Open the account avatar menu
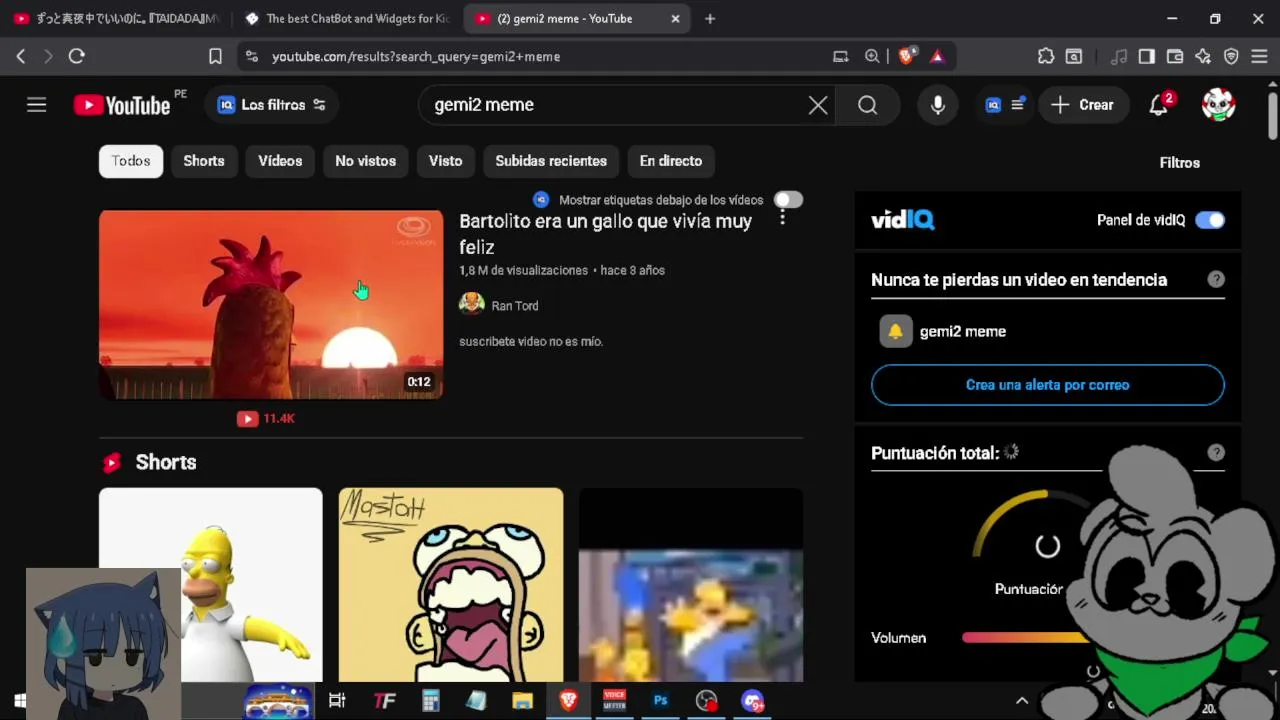This screenshot has height=720, width=1280. (1218, 105)
